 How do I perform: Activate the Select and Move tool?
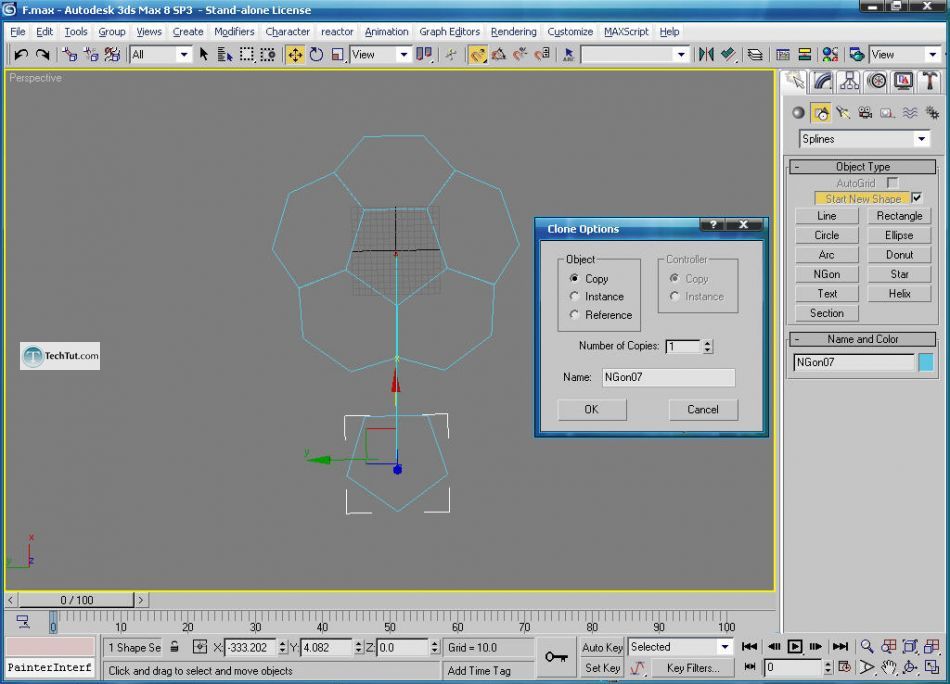click(x=295, y=55)
